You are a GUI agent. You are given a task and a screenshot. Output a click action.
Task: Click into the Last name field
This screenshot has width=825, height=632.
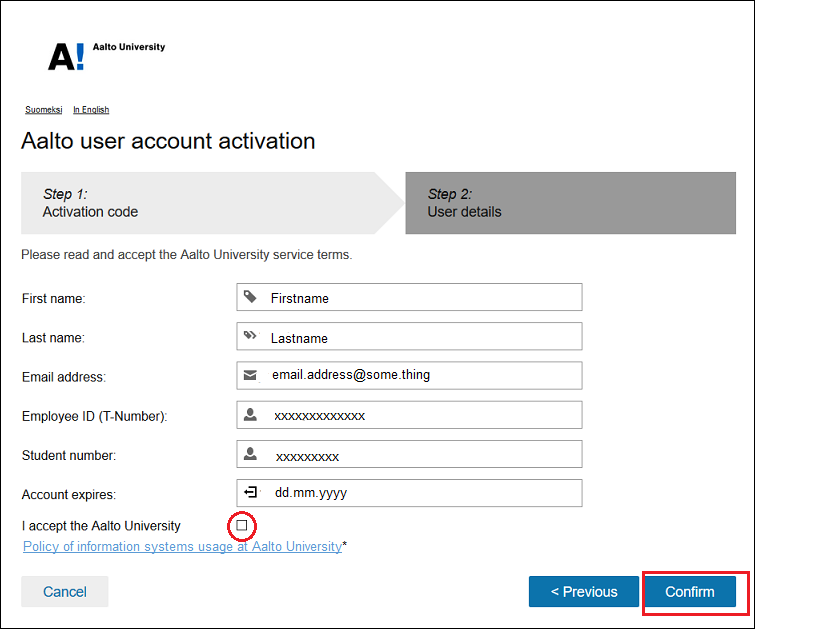[x=420, y=338]
